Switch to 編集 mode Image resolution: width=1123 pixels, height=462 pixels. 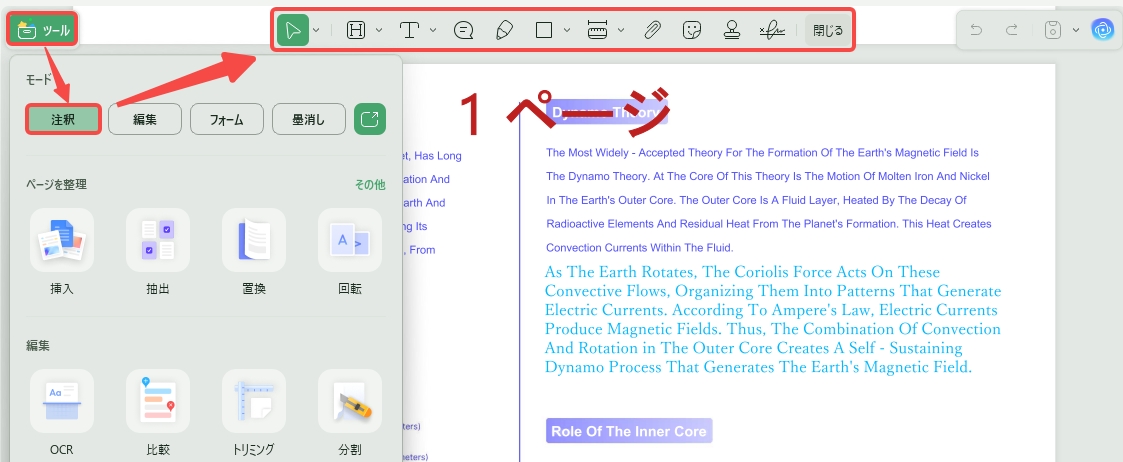(145, 119)
